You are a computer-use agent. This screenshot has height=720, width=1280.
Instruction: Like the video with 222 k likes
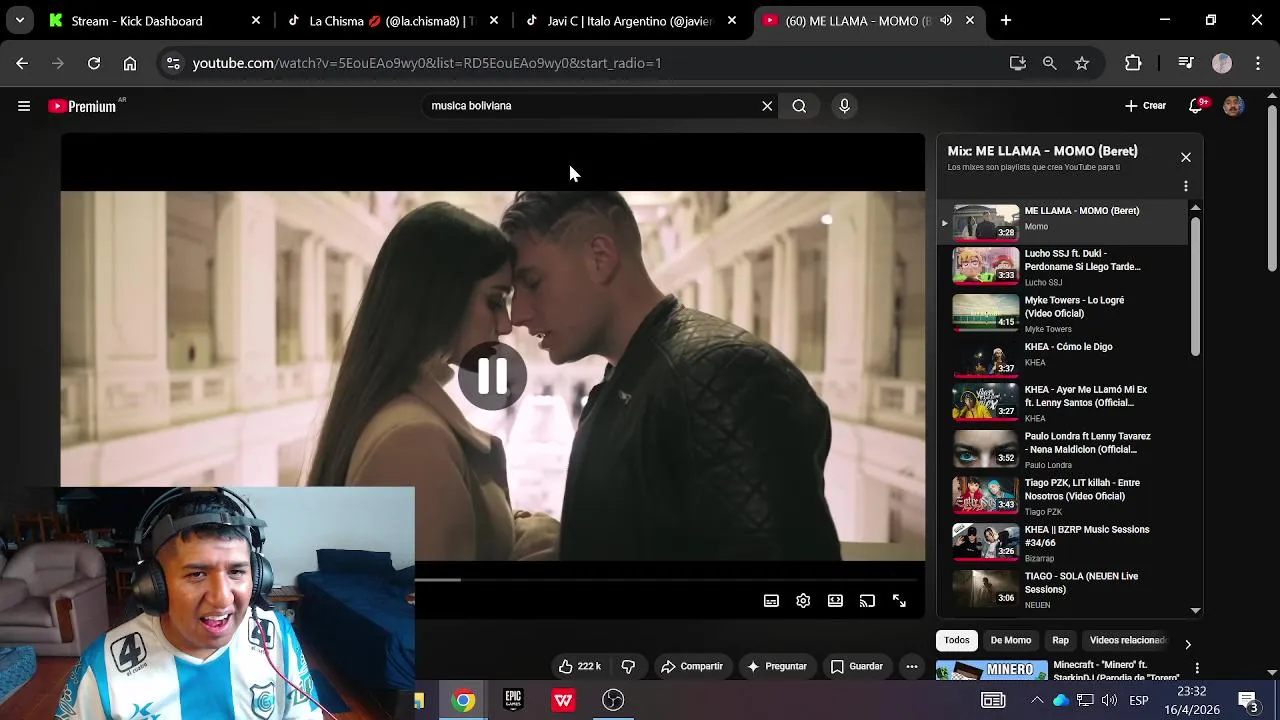click(579, 666)
